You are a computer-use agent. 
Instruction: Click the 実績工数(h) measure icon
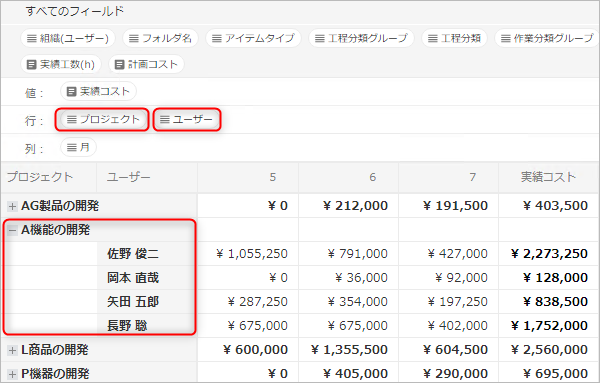pos(31,64)
